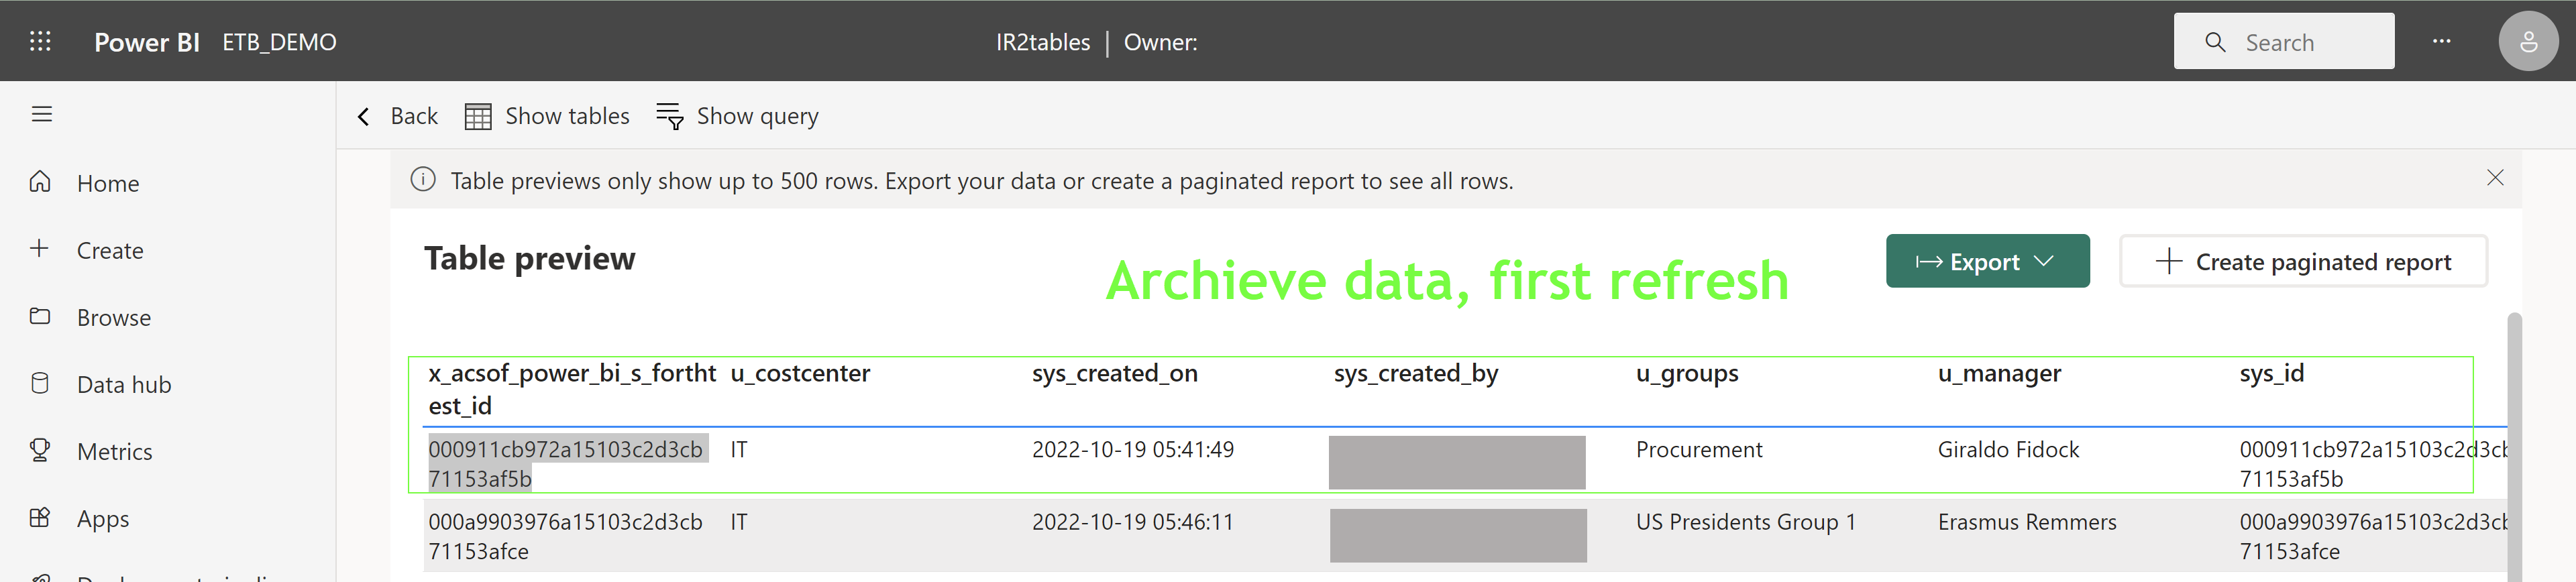Select Show tables in toolbar
The height and width of the screenshot is (582, 2576).
point(547,116)
